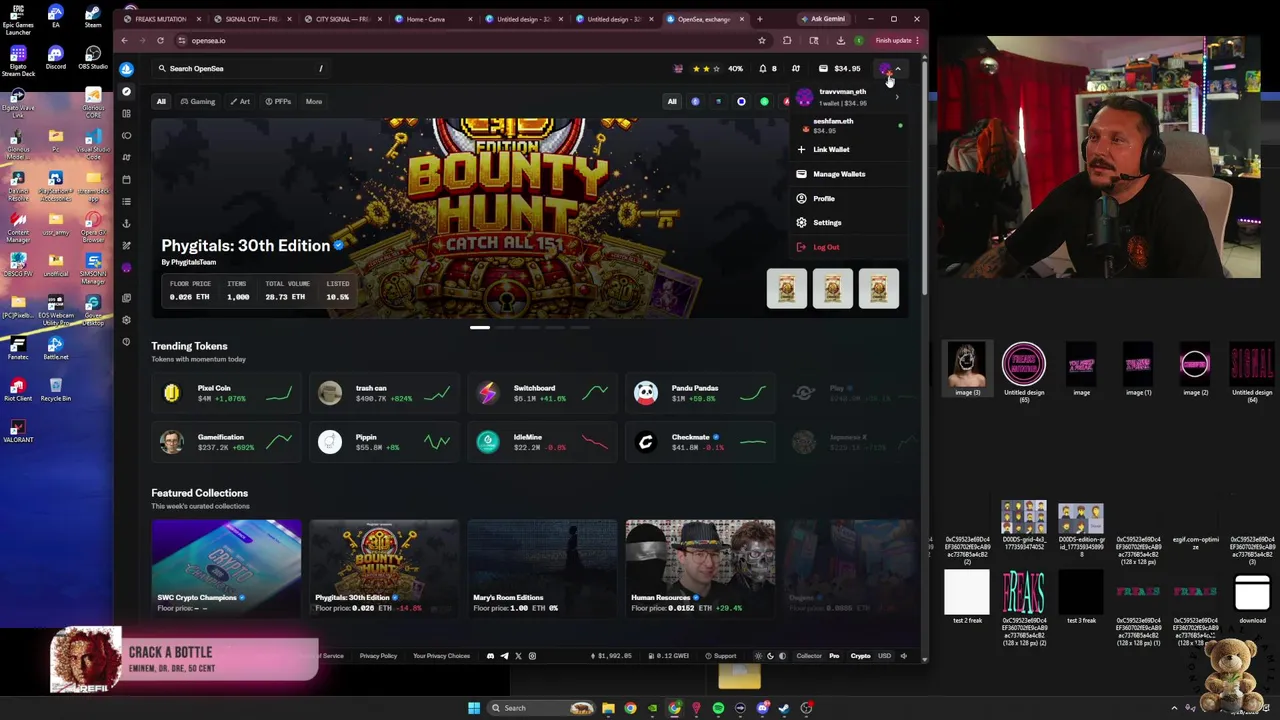
Task: Open Your Privacy Choices link
Action: (441, 656)
